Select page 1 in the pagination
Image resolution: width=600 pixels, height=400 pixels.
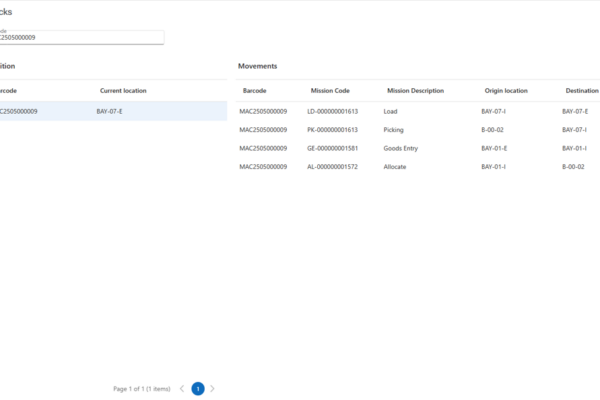[198, 388]
